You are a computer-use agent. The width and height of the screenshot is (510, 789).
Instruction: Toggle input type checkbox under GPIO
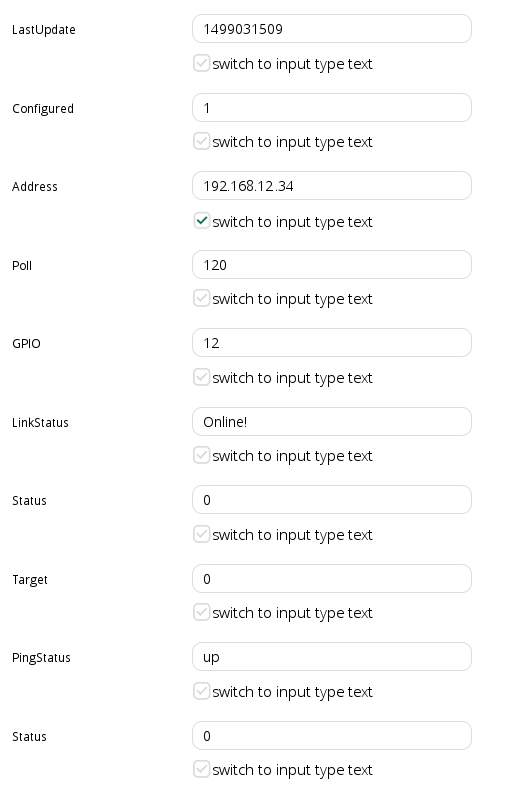[202, 377]
